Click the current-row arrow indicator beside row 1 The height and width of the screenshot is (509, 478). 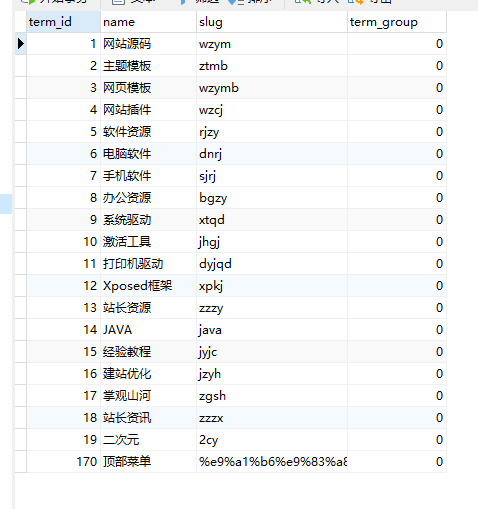click(x=21, y=44)
